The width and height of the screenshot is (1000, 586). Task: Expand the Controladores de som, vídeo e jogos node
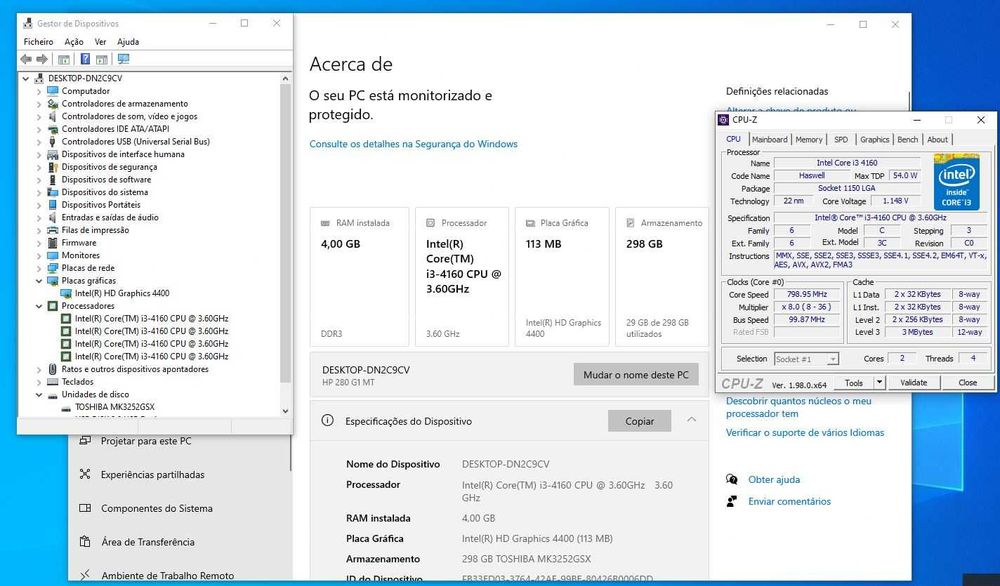pyautogui.click(x=39, y=117)
